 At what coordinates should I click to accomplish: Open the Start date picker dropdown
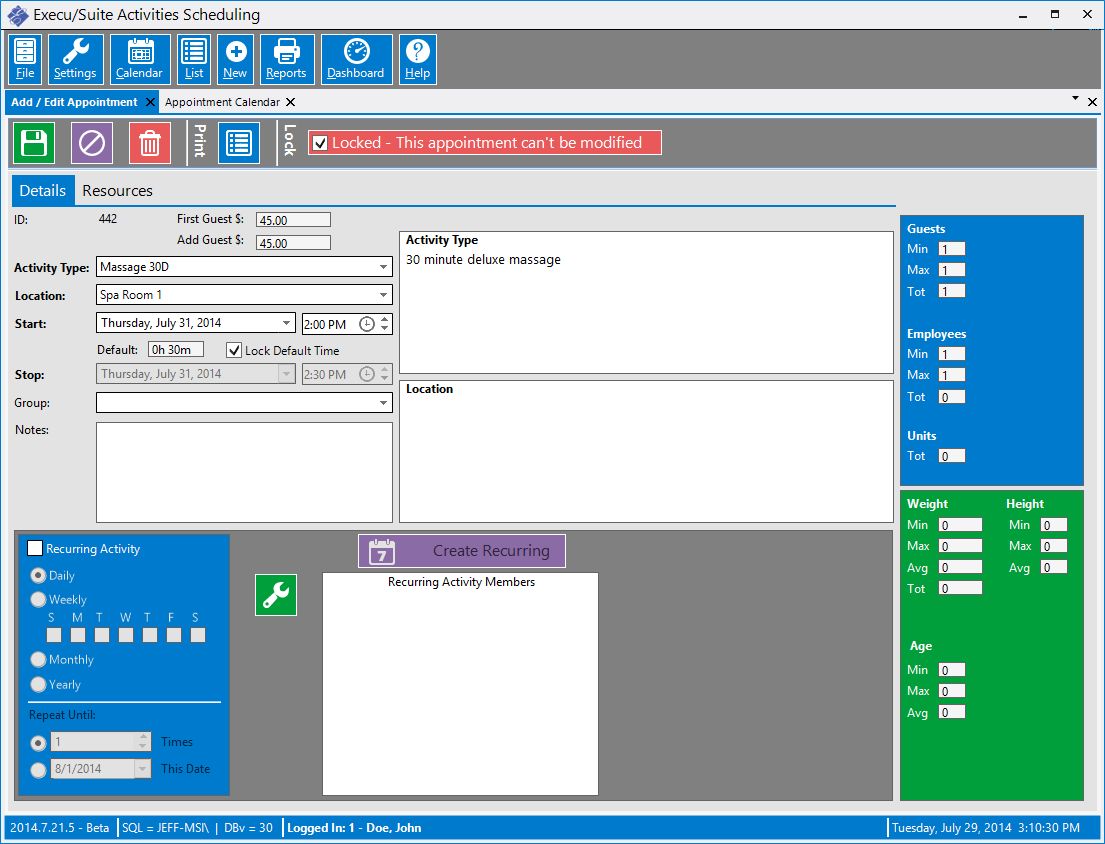286,323
